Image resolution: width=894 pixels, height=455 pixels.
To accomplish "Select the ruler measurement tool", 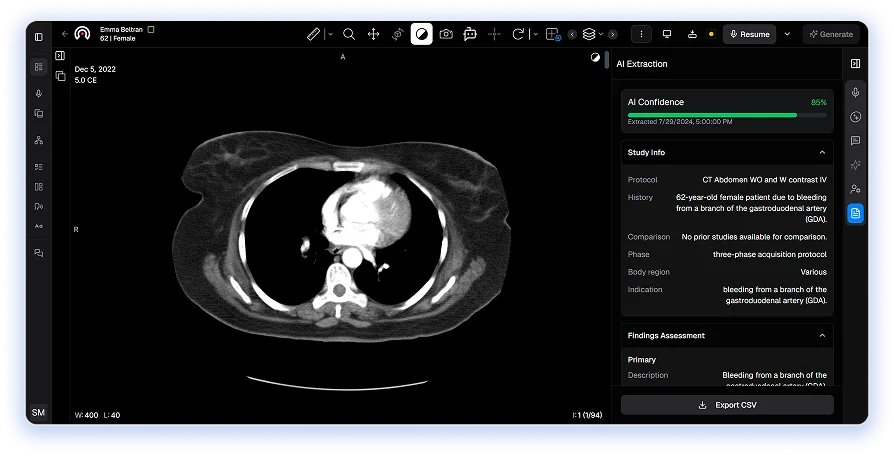I will point(313,34).
